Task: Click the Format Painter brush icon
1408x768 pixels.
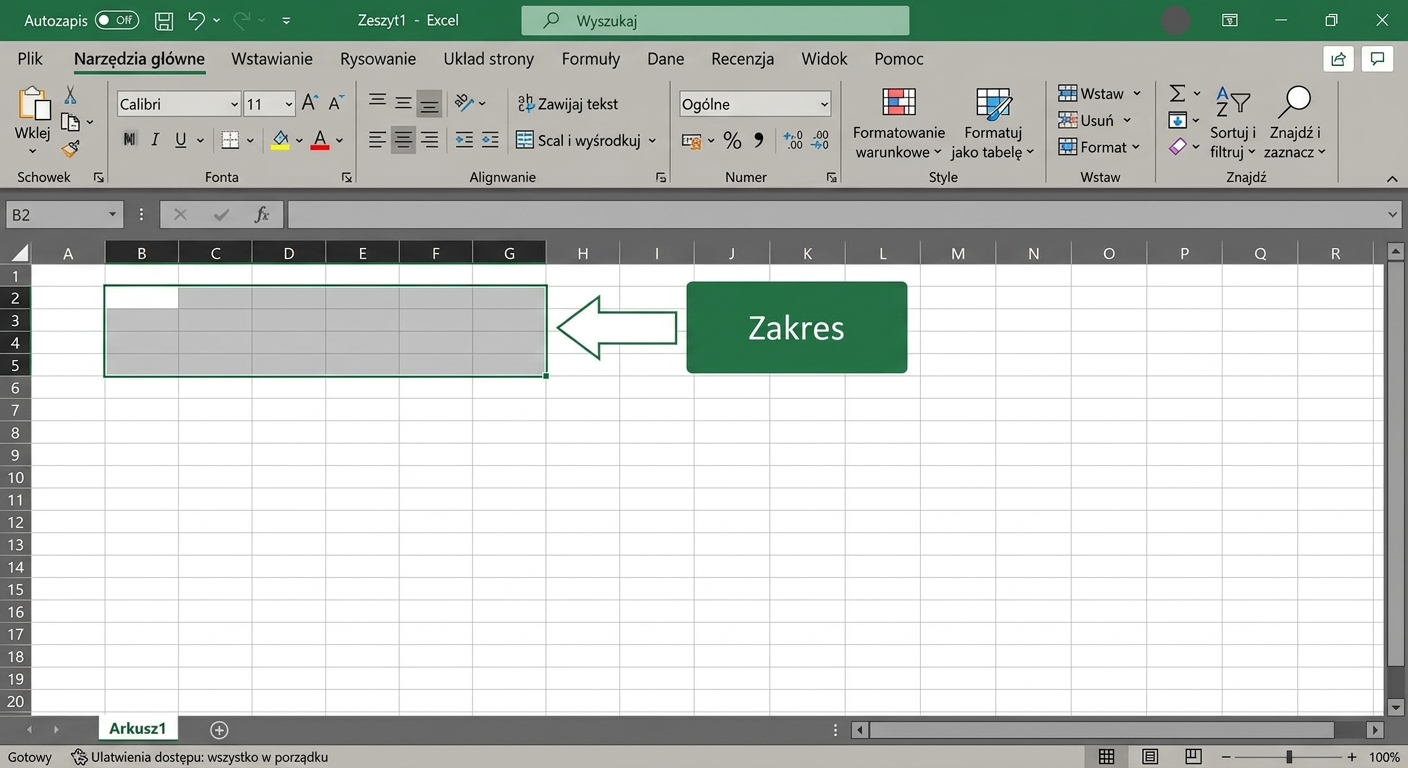Action: pos(70,149)
